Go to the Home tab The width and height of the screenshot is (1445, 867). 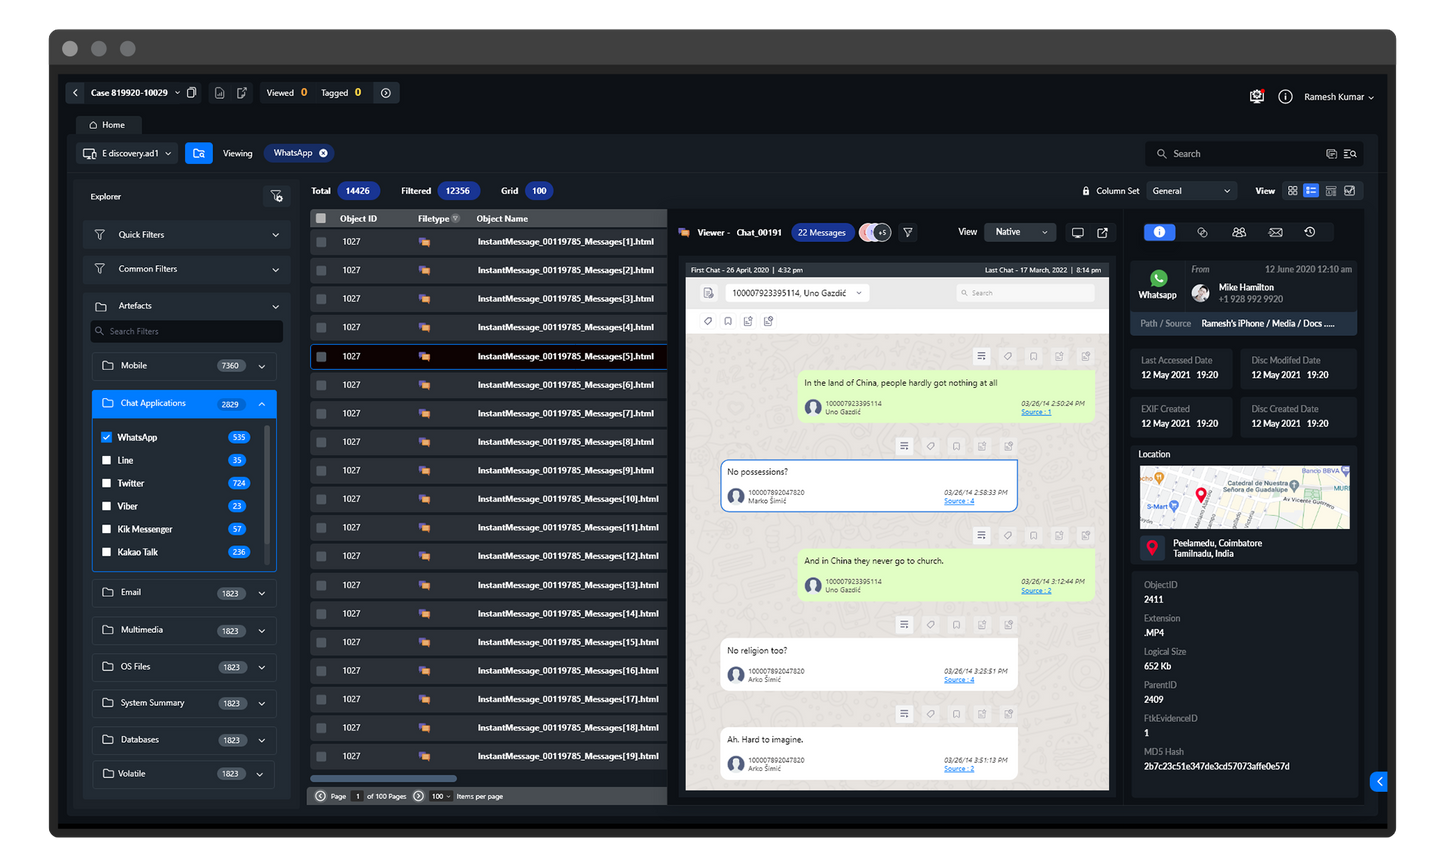pos(108,125)
